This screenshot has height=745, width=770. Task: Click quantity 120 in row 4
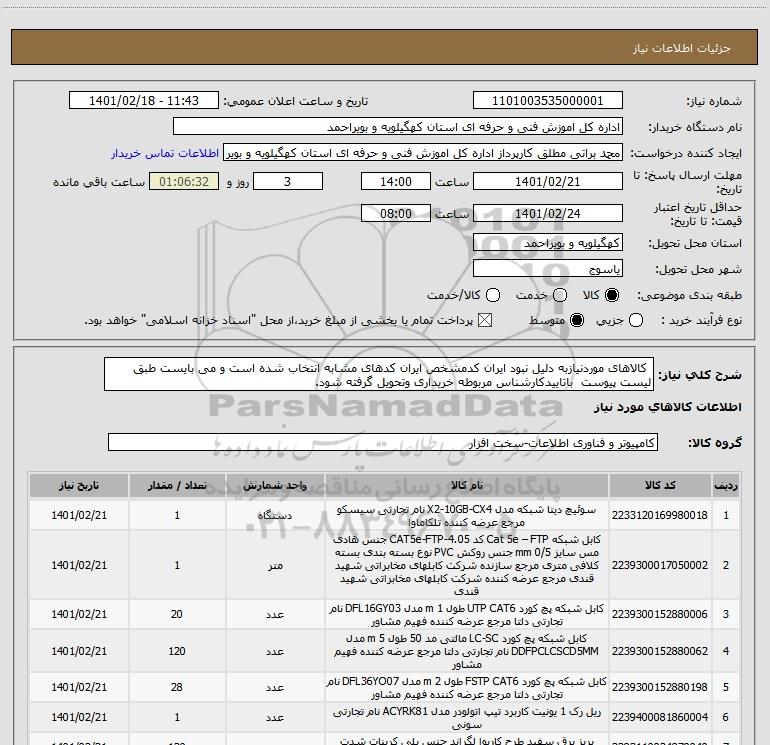coord(177,651)
